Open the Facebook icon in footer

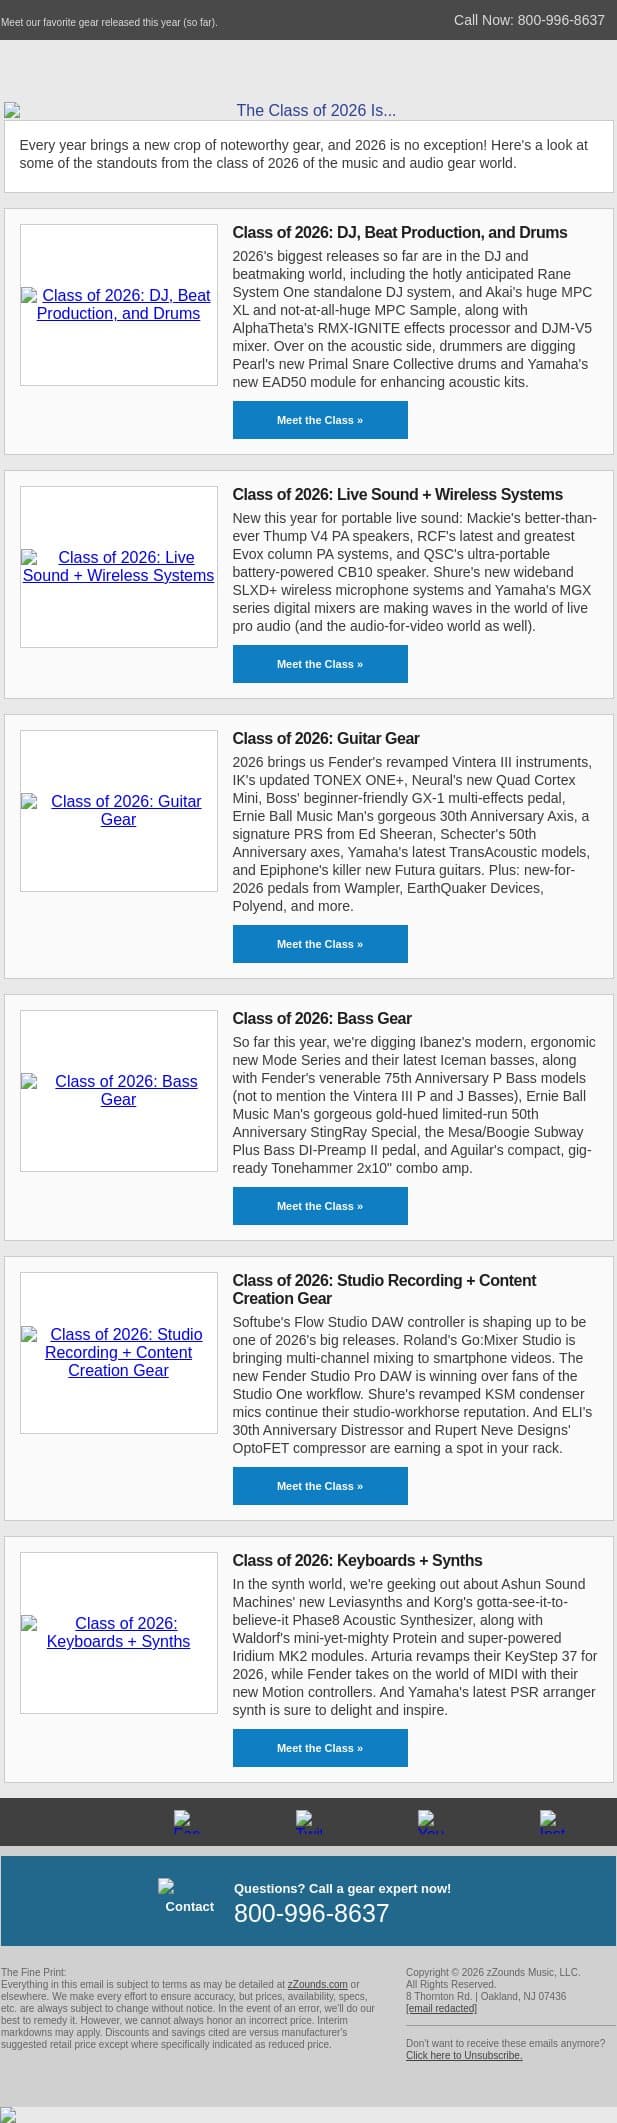click(x=187, y=1821)
